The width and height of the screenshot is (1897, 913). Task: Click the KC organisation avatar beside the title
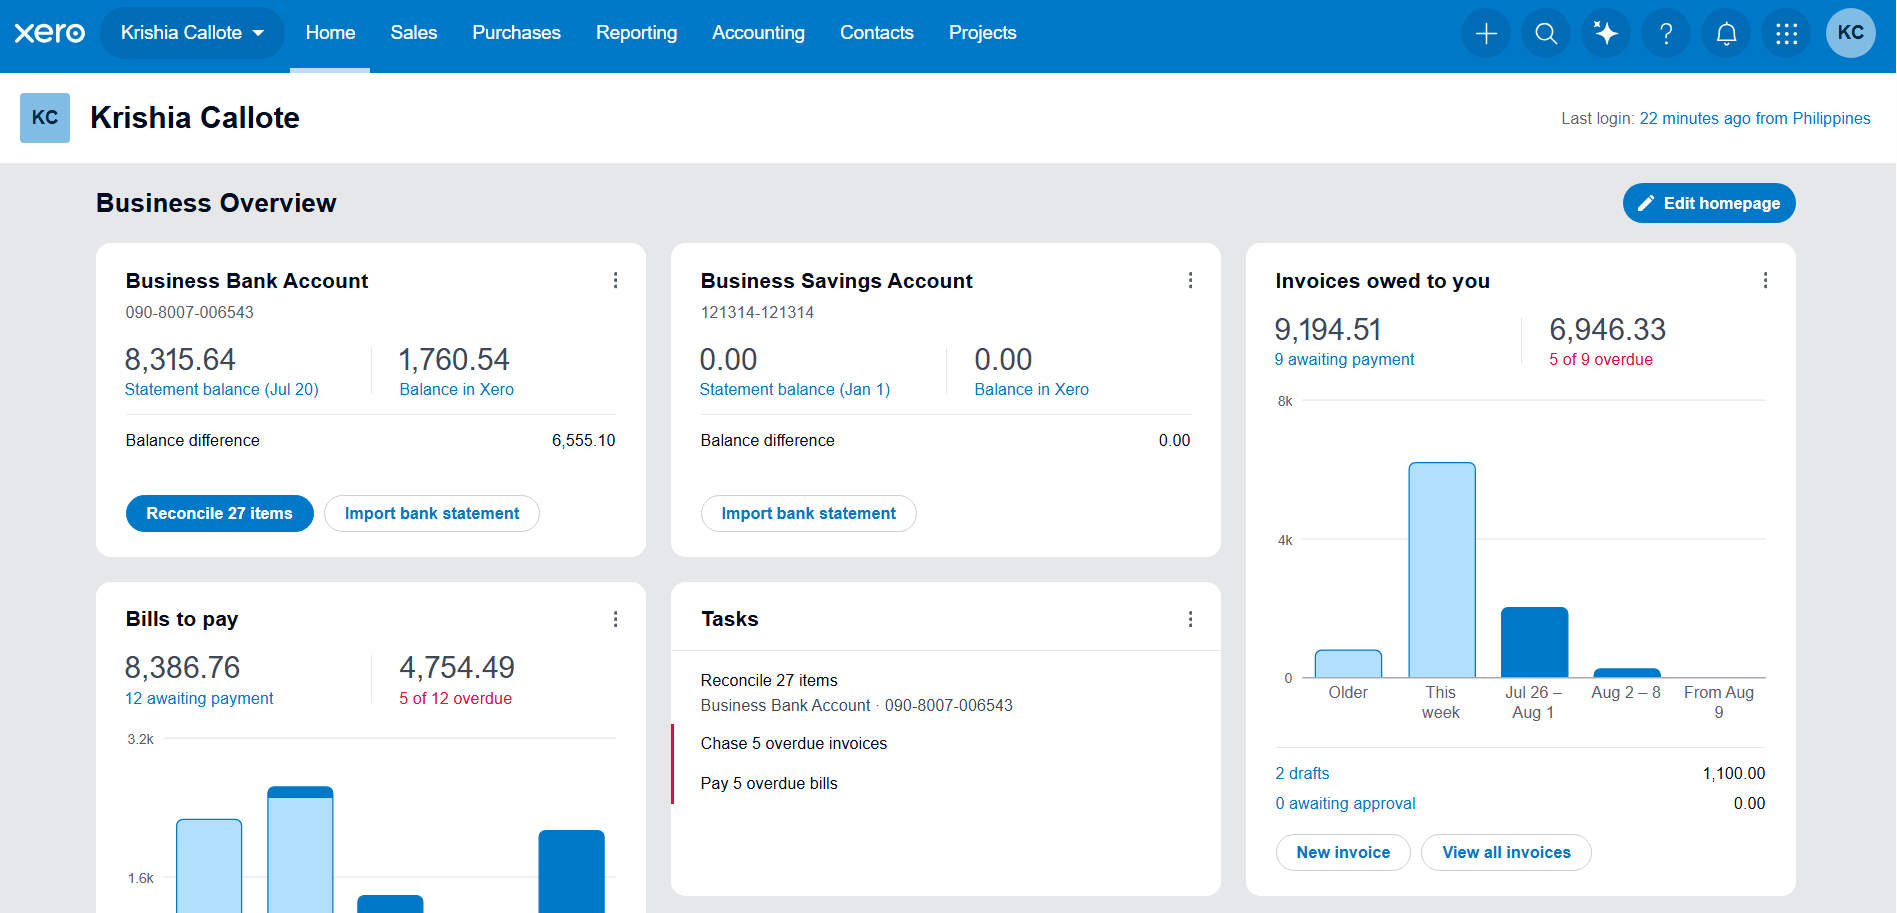pos(45,118)
